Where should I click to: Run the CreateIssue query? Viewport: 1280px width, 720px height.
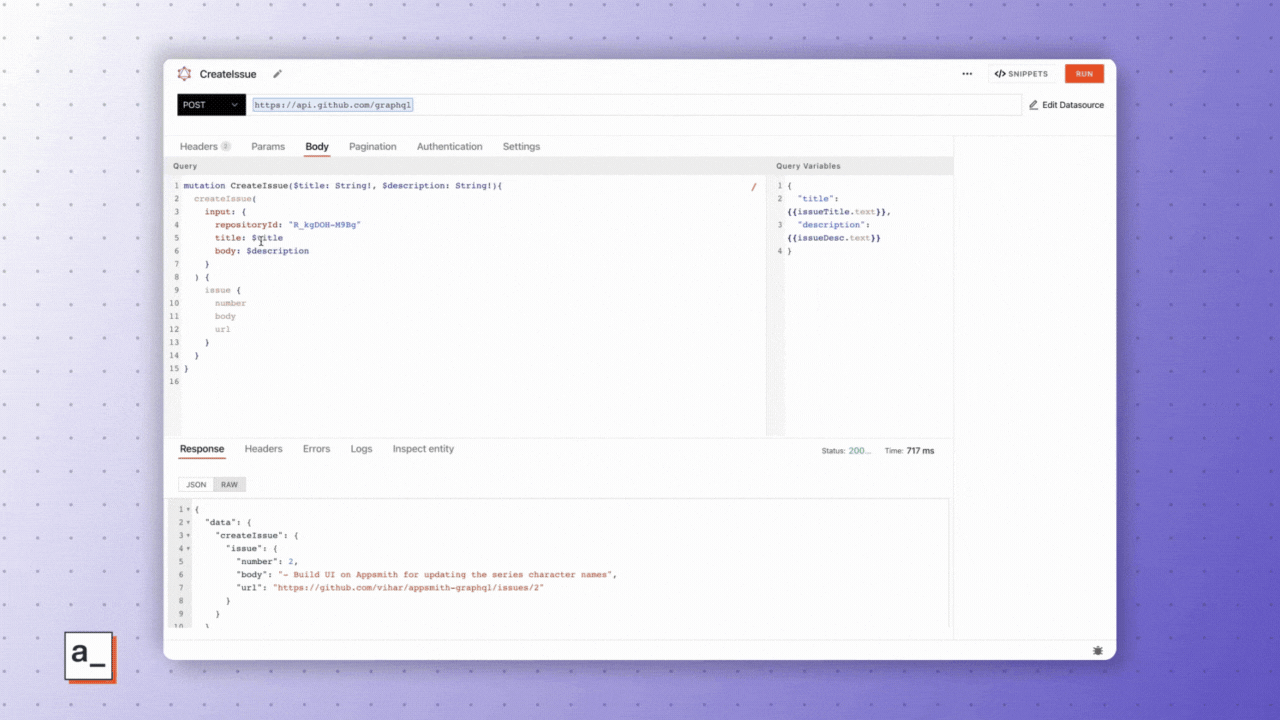coord(1084,74)
